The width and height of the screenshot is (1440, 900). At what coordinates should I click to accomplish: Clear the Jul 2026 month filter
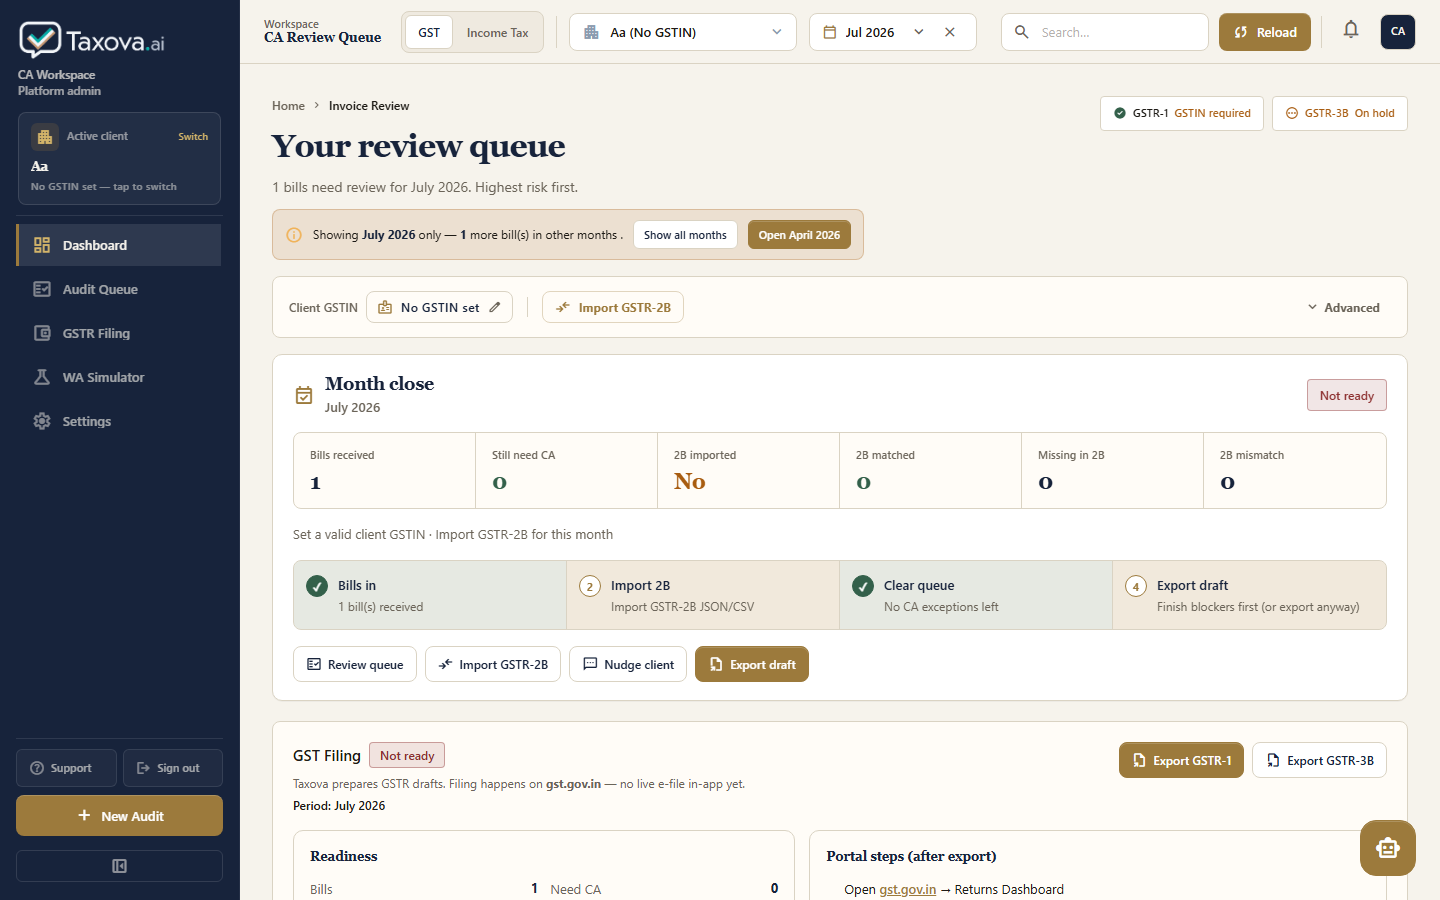click(x=950, y=32)
